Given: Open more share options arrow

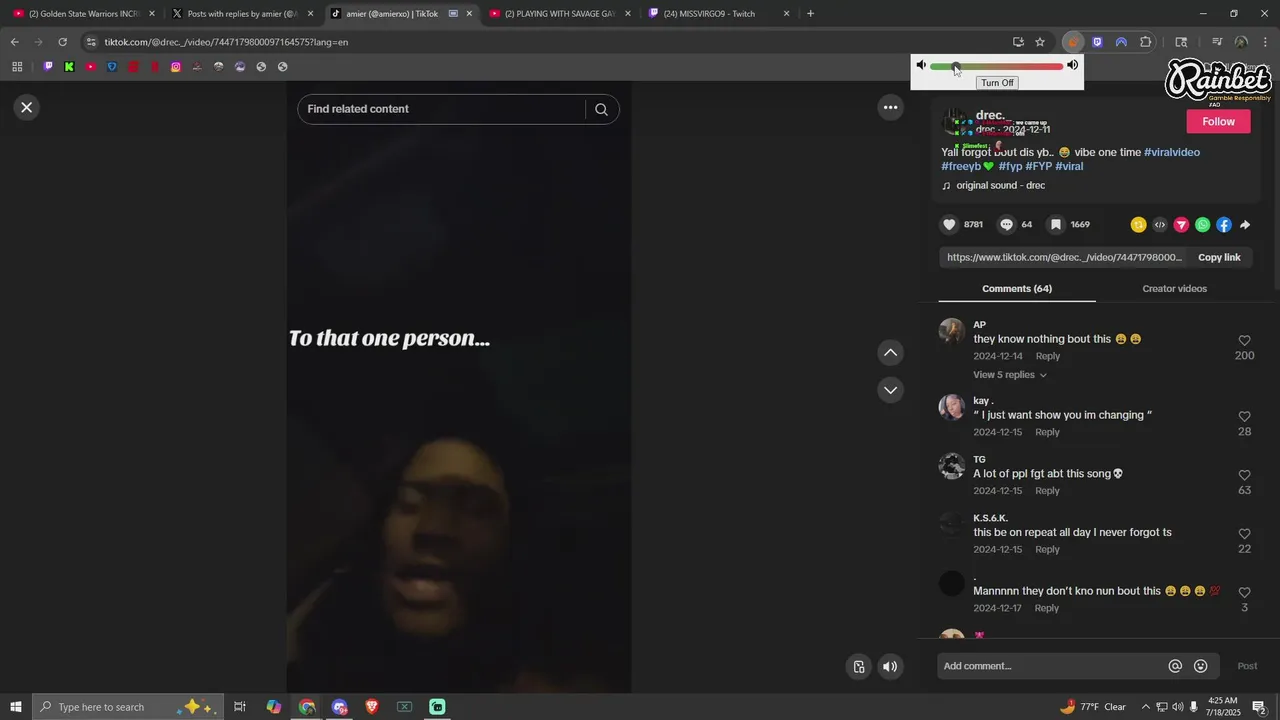Looking at the screenshot, I should 1245,225.
